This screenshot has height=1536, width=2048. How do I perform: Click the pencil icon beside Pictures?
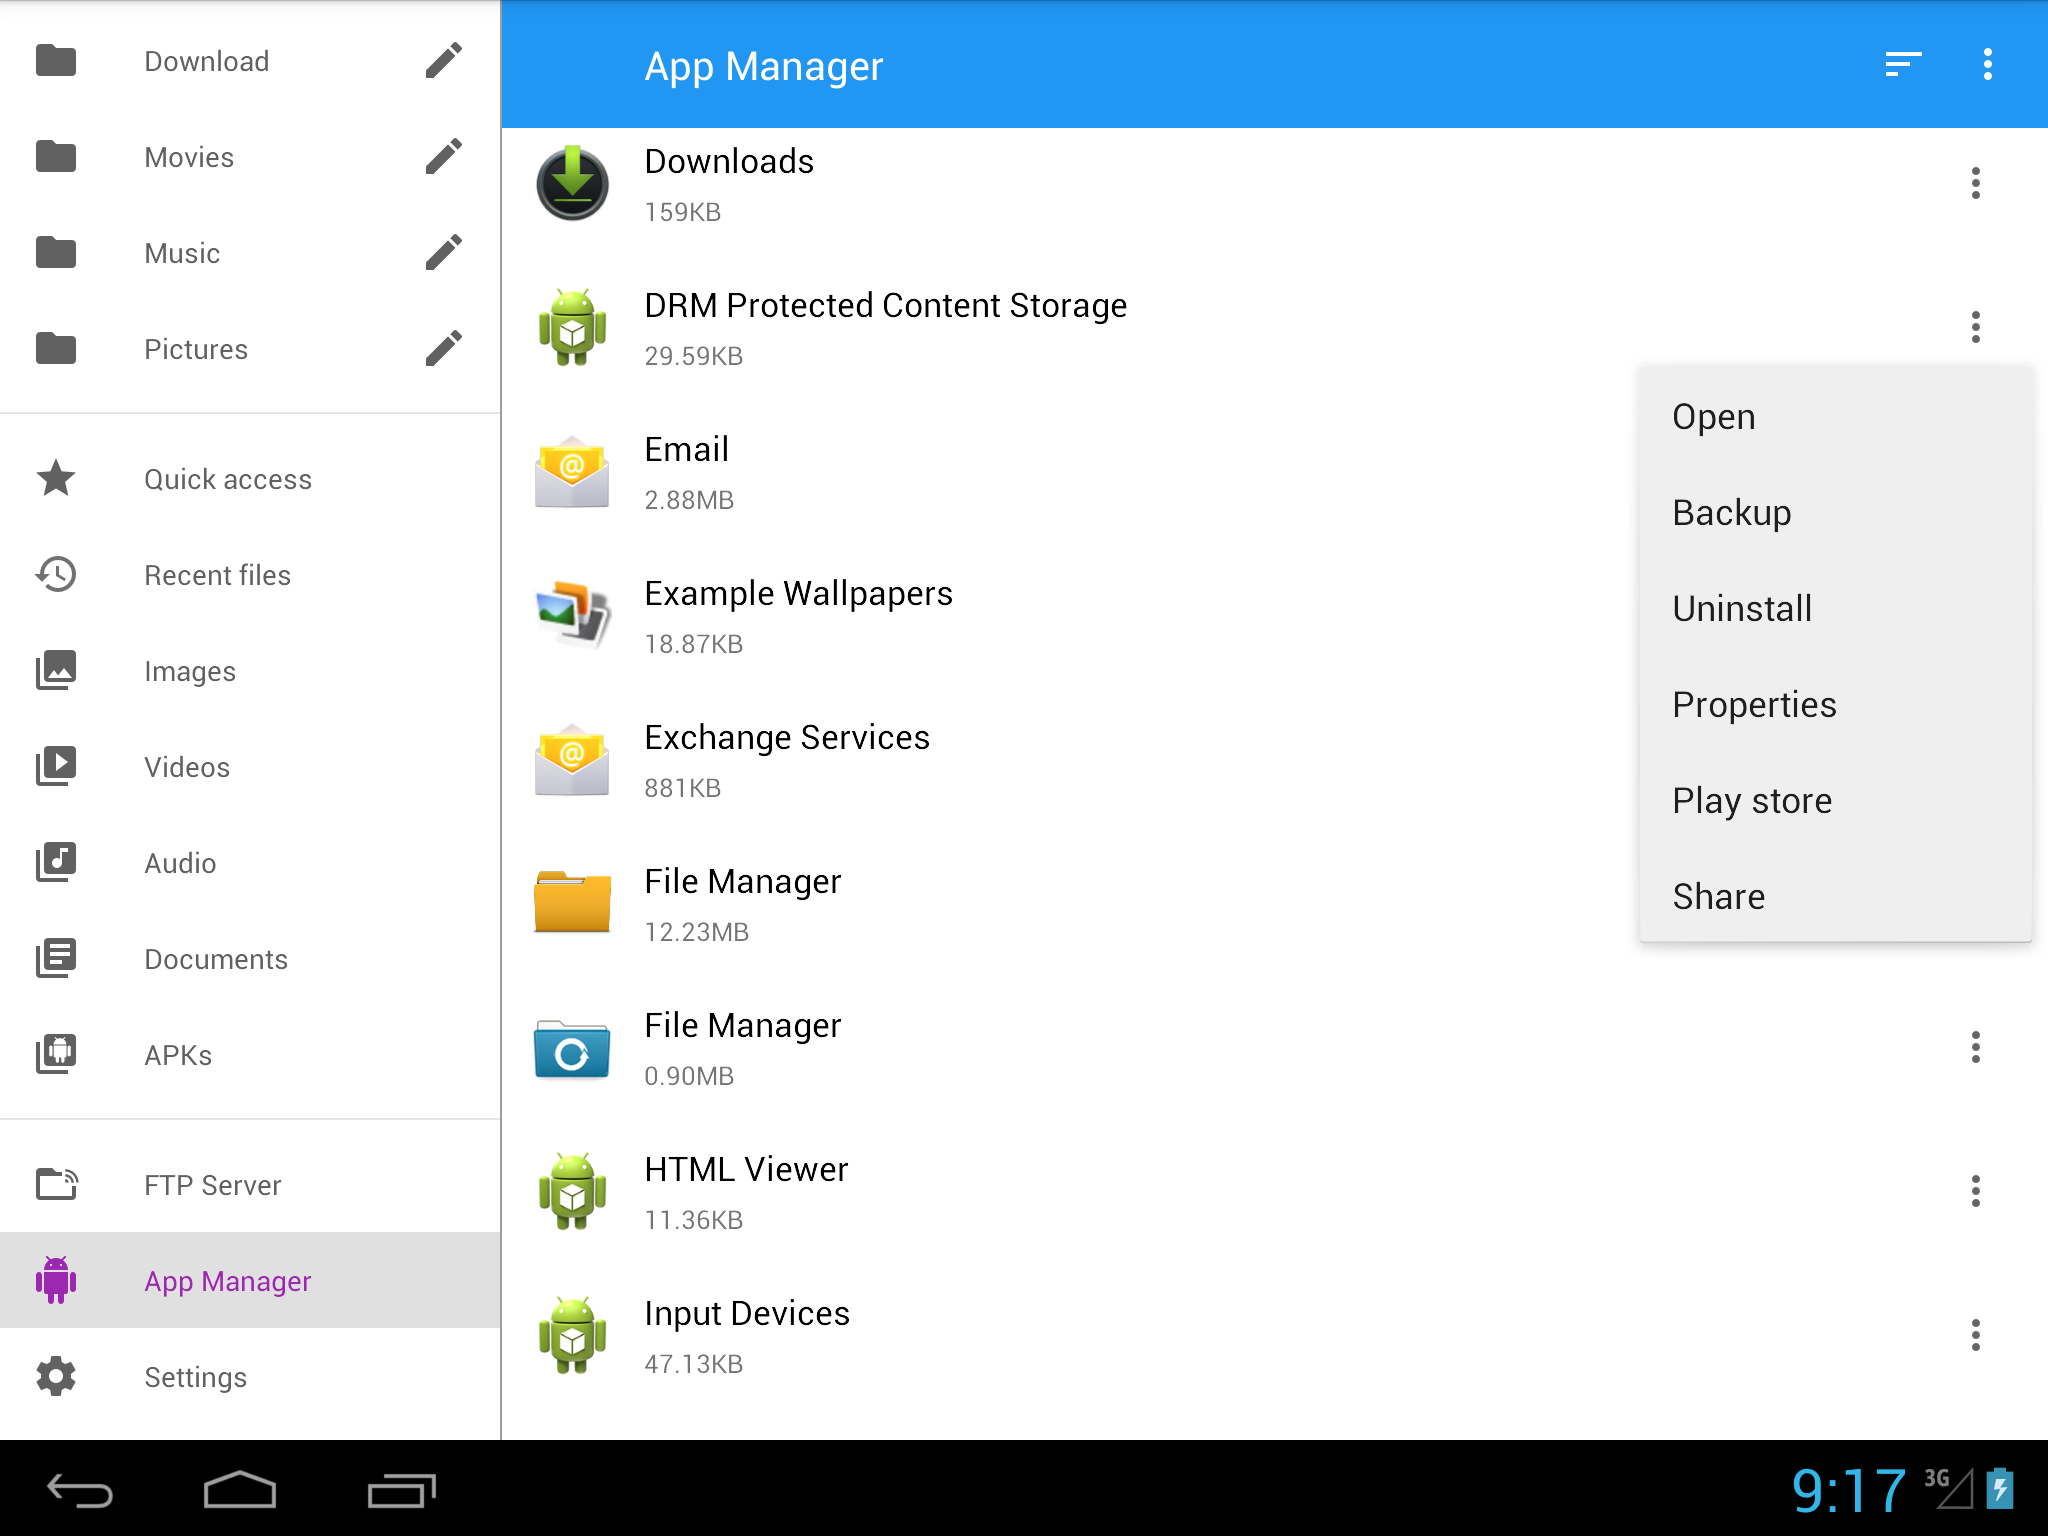click(x=443, y=349)
